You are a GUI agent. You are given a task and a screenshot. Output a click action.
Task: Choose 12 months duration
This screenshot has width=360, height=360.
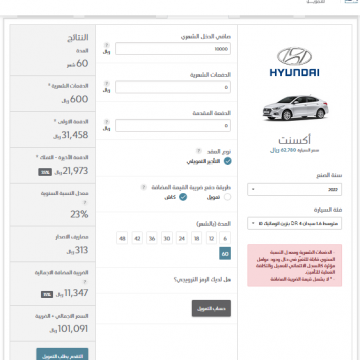(211, 238)
